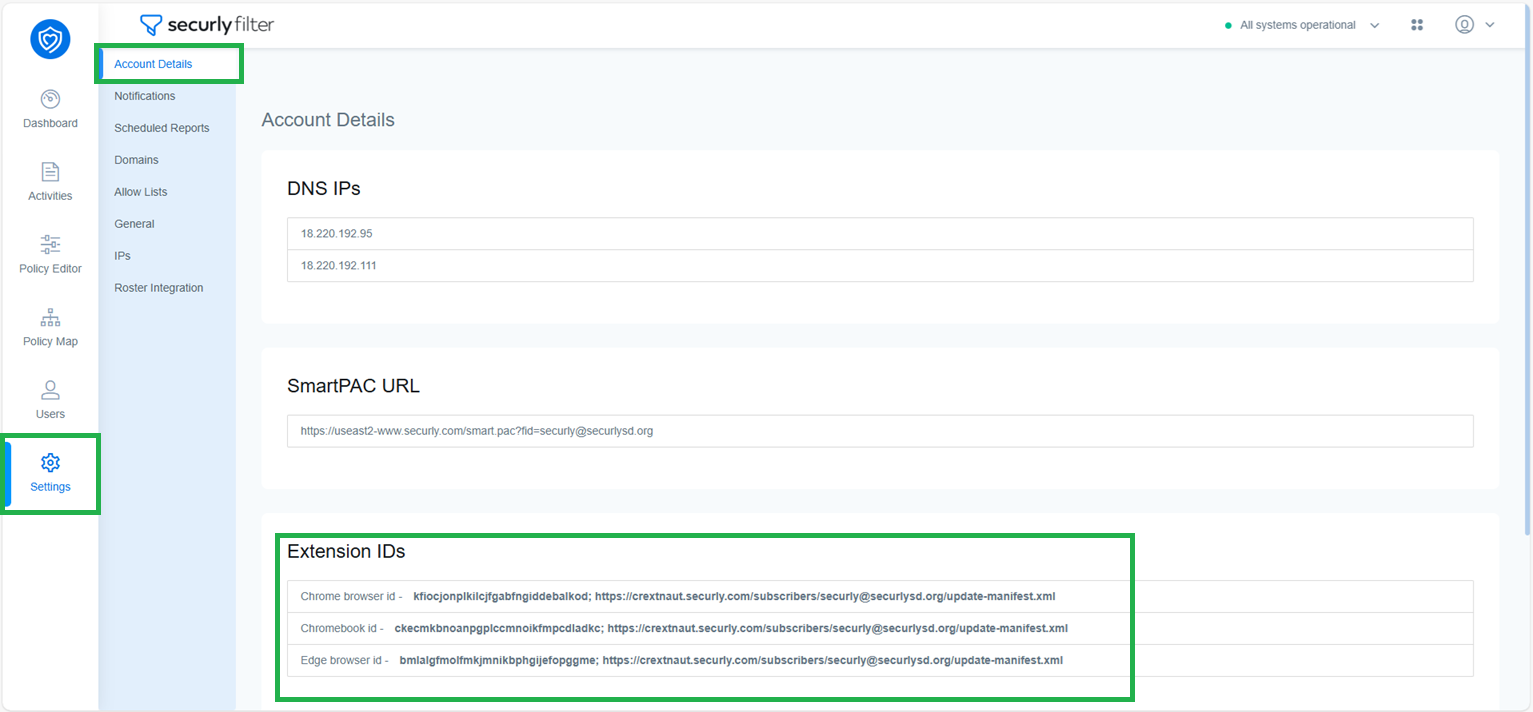
Task: Select the Settings gear icon
Action: (50, 462)
